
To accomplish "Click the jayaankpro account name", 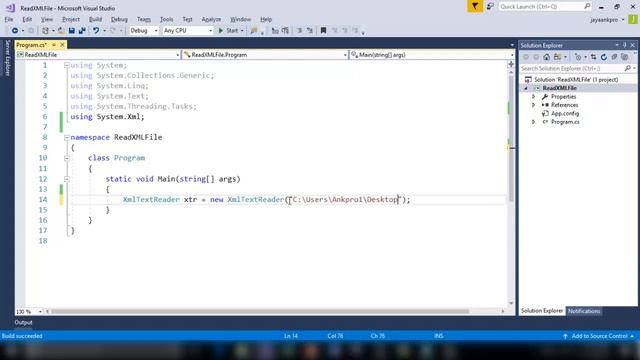I will 604,20.
